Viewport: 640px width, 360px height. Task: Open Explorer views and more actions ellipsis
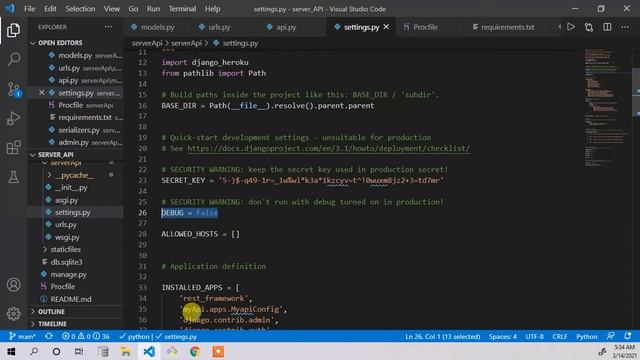coord(108,27)
